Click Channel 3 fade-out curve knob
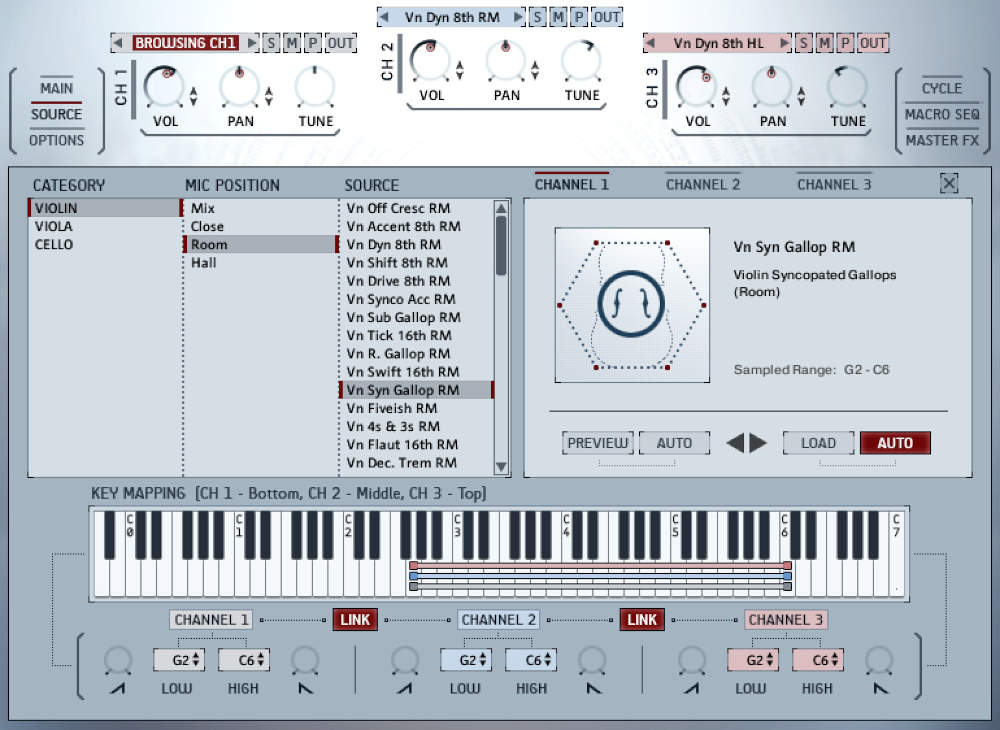Viewport: 1000px width, 730px height. tap(879, 662)
